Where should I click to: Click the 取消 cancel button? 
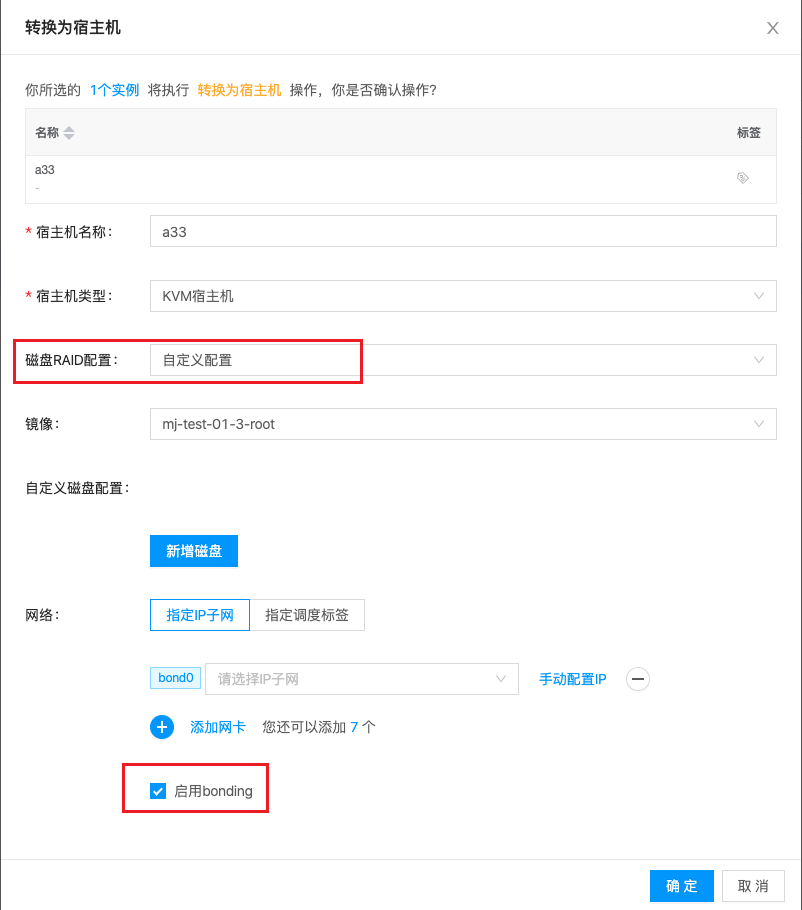tap(753, 886)
